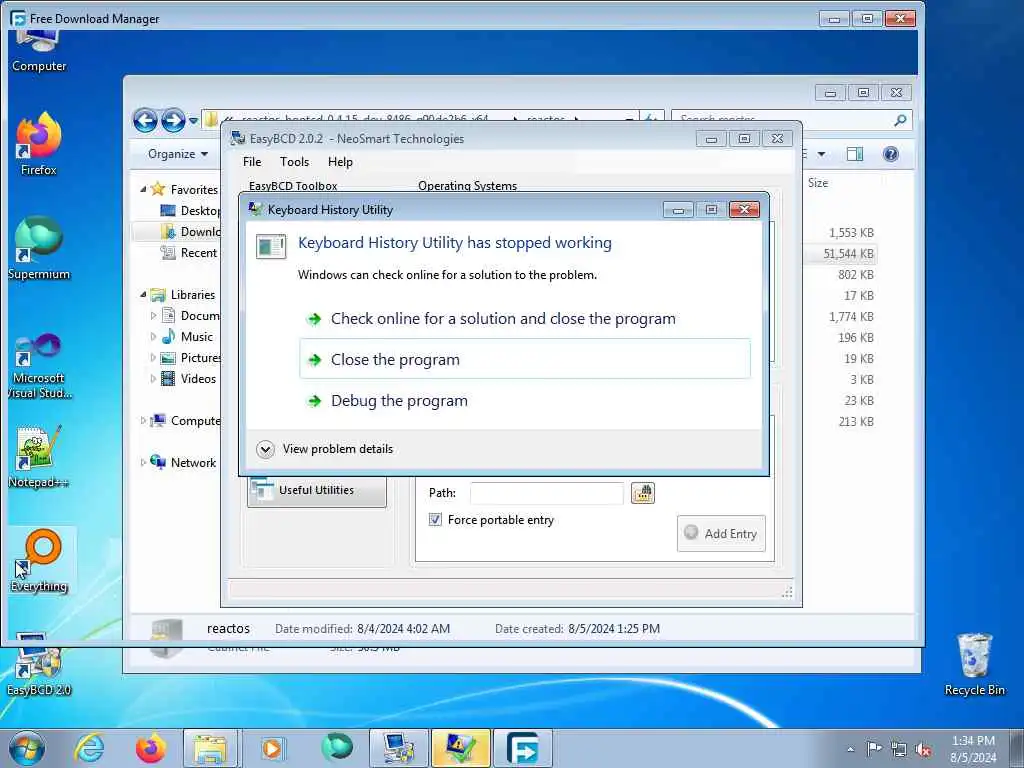Click the 51,544 KB file size entry
Screen dimensions: 1024x768
(848, 253)
